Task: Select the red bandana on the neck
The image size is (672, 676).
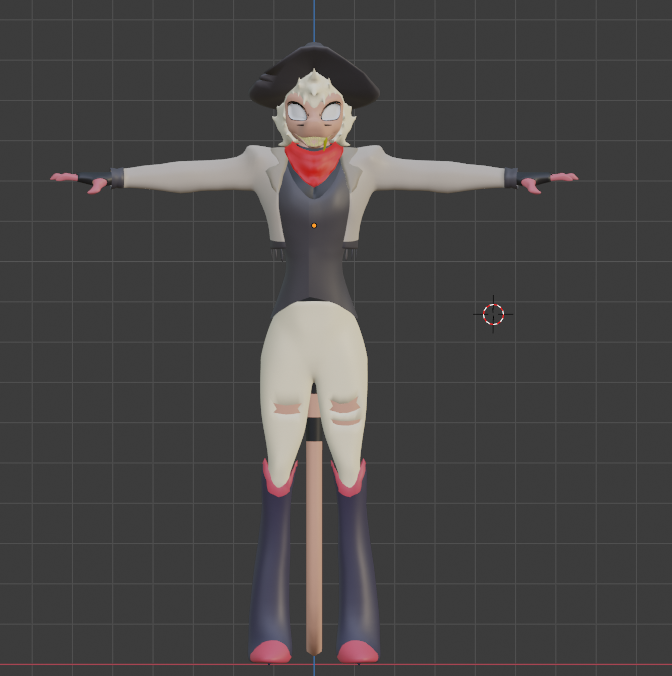Action: click(x=314, y=165)
